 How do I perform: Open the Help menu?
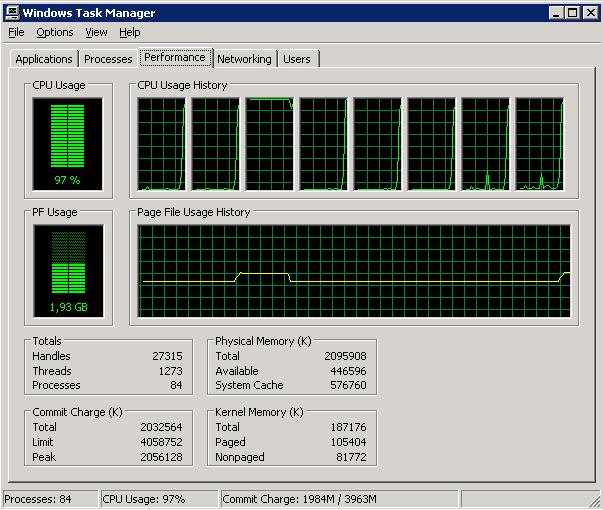(129, 32)
